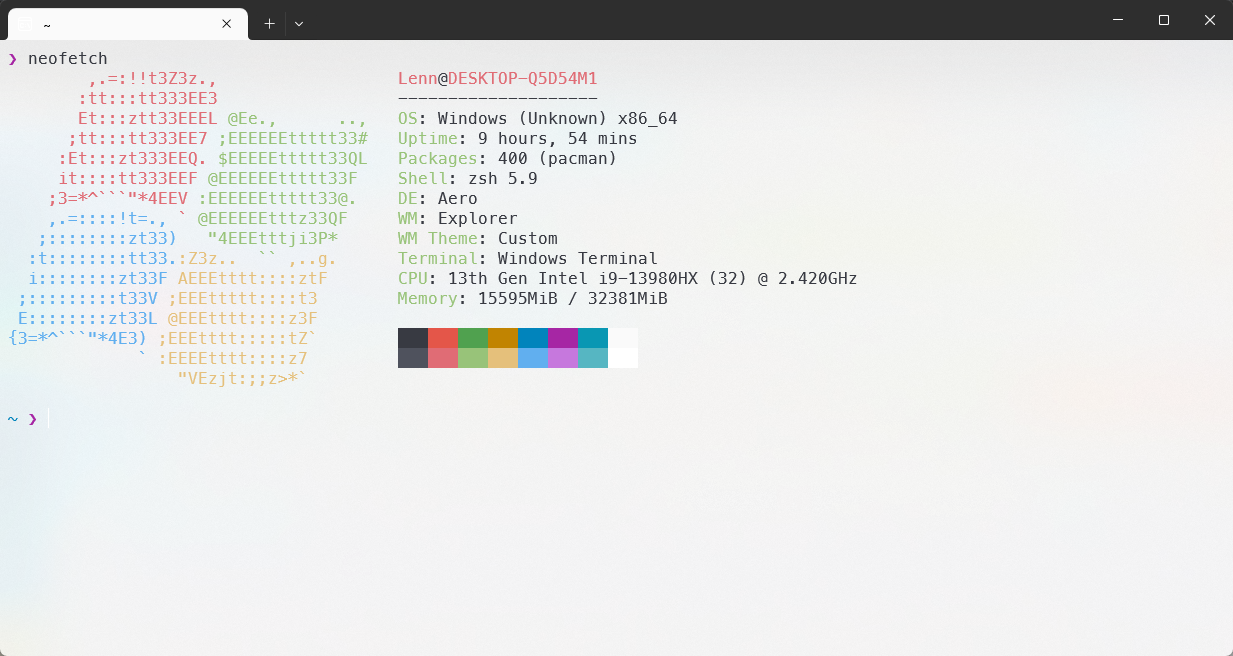Expand the new tab profile dropdown

pyautogui.click(x=299, y=23)
